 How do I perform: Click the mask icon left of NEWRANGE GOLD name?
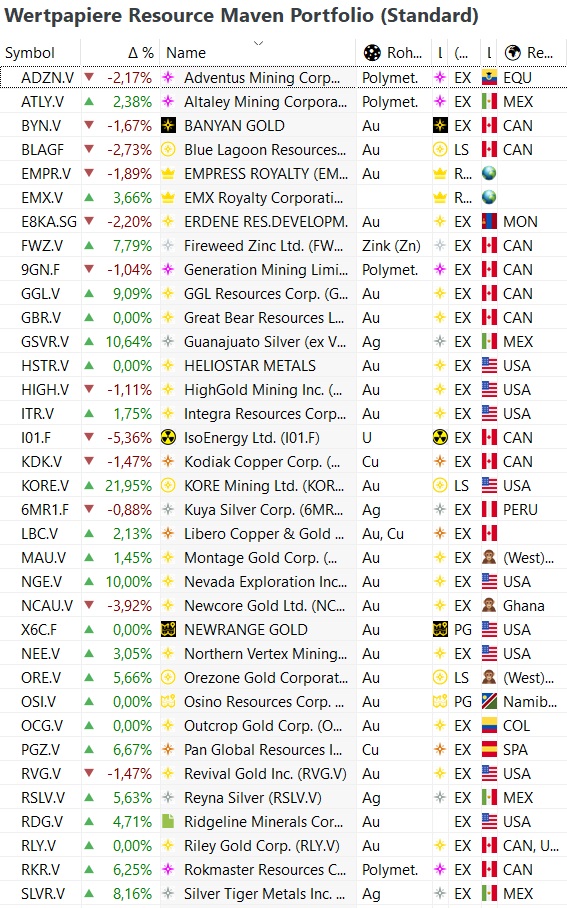tap(168, 630)
